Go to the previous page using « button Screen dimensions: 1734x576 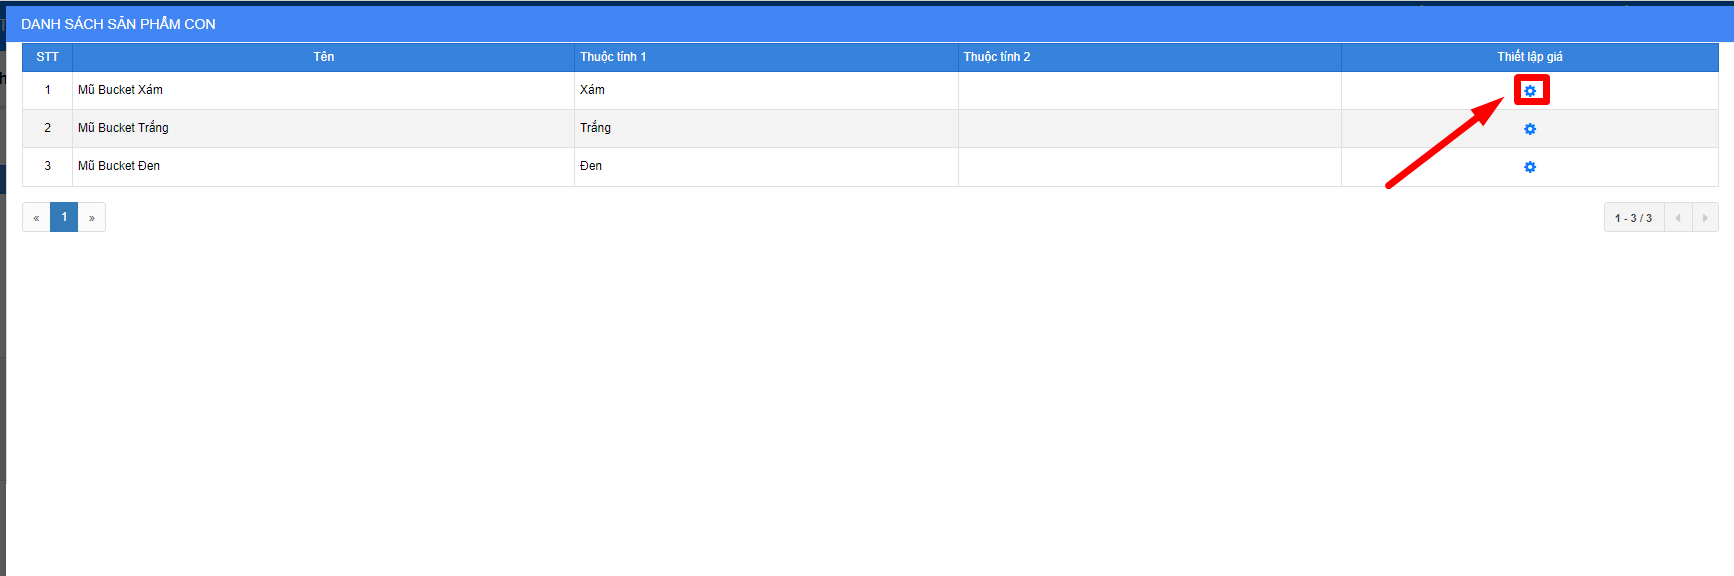click(x=36, y=217)
